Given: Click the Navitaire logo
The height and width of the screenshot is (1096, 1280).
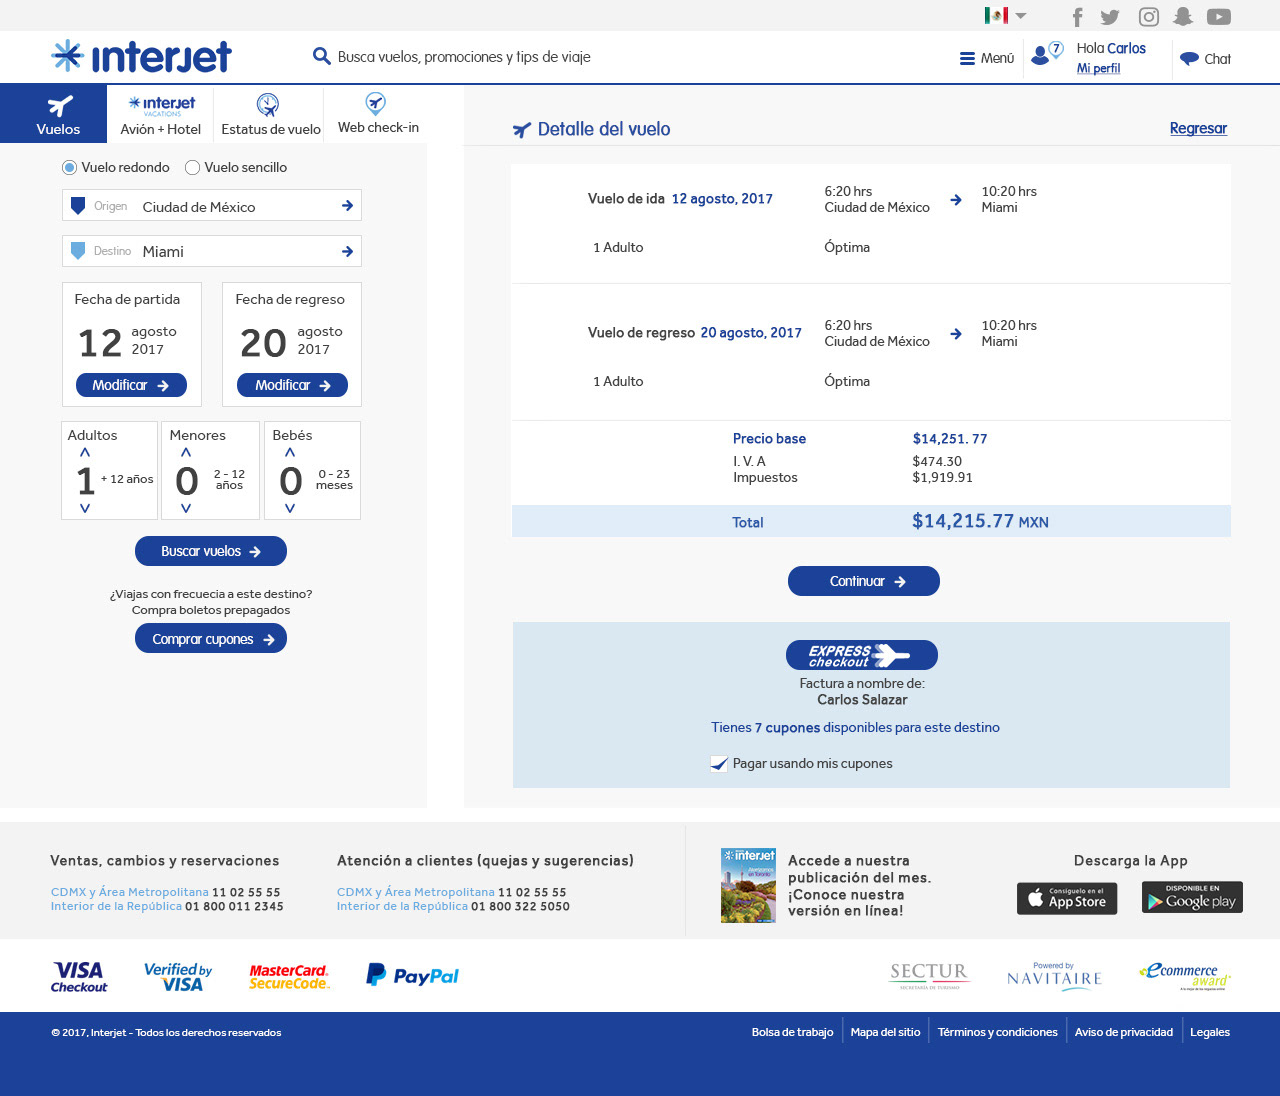Looking at the screenshot, I should point(1054,976).
